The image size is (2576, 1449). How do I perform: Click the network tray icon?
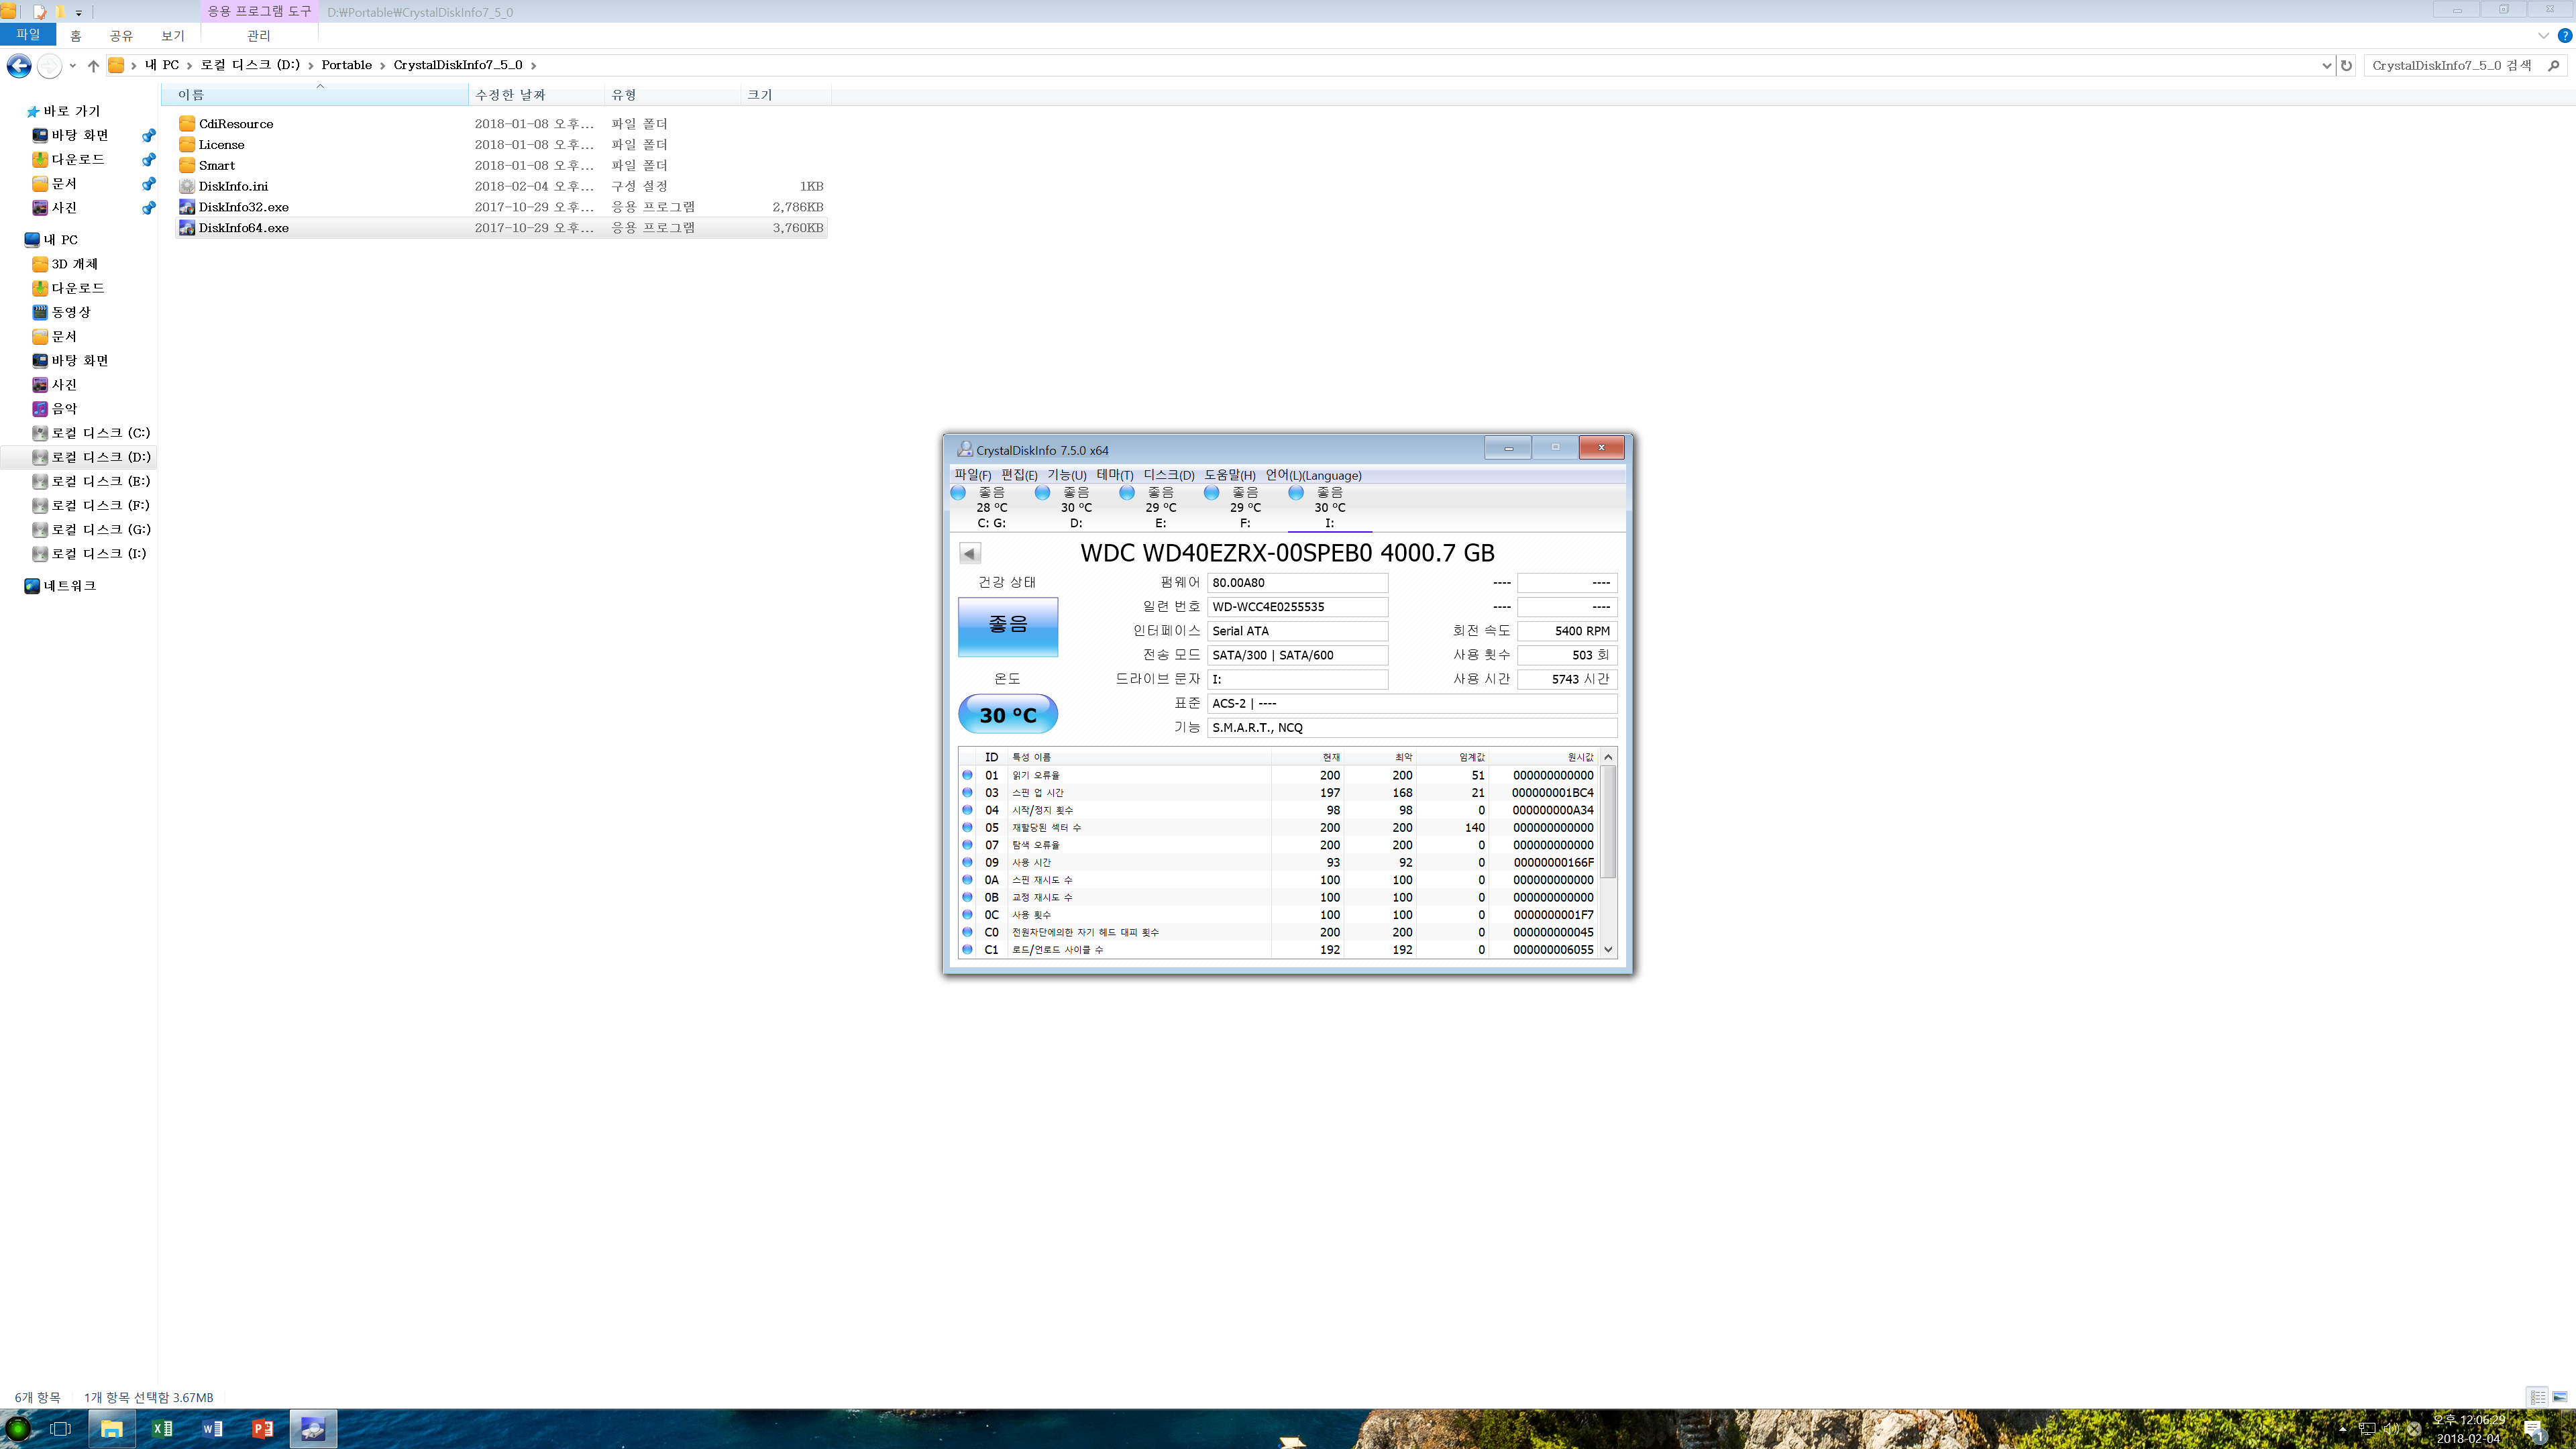[x=2367, y=1428]
